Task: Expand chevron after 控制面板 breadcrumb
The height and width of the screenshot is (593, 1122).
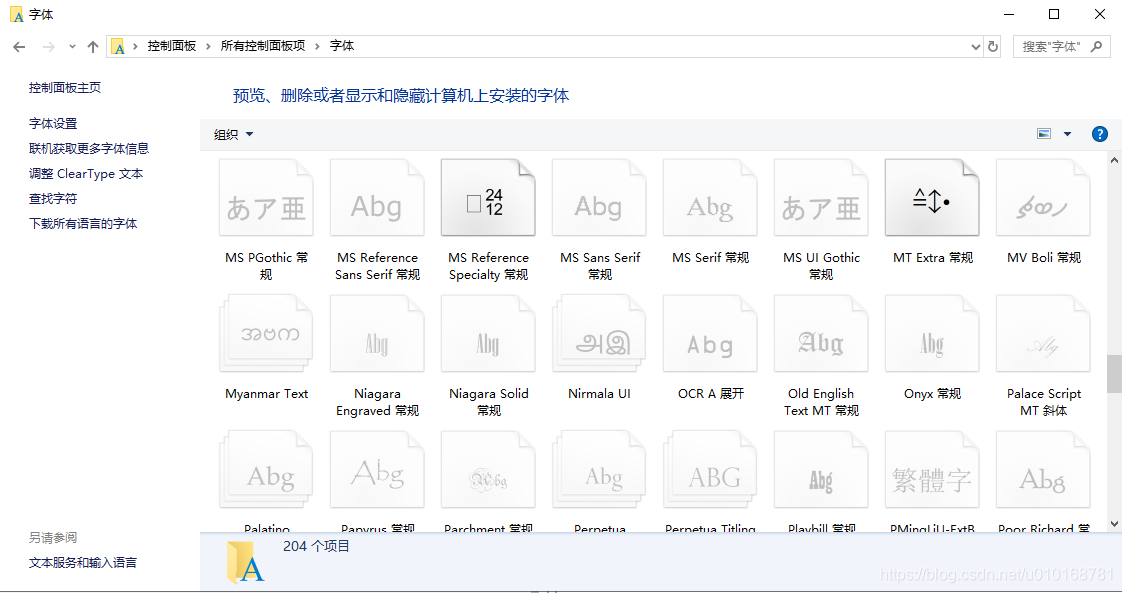Action: point(208,46)
